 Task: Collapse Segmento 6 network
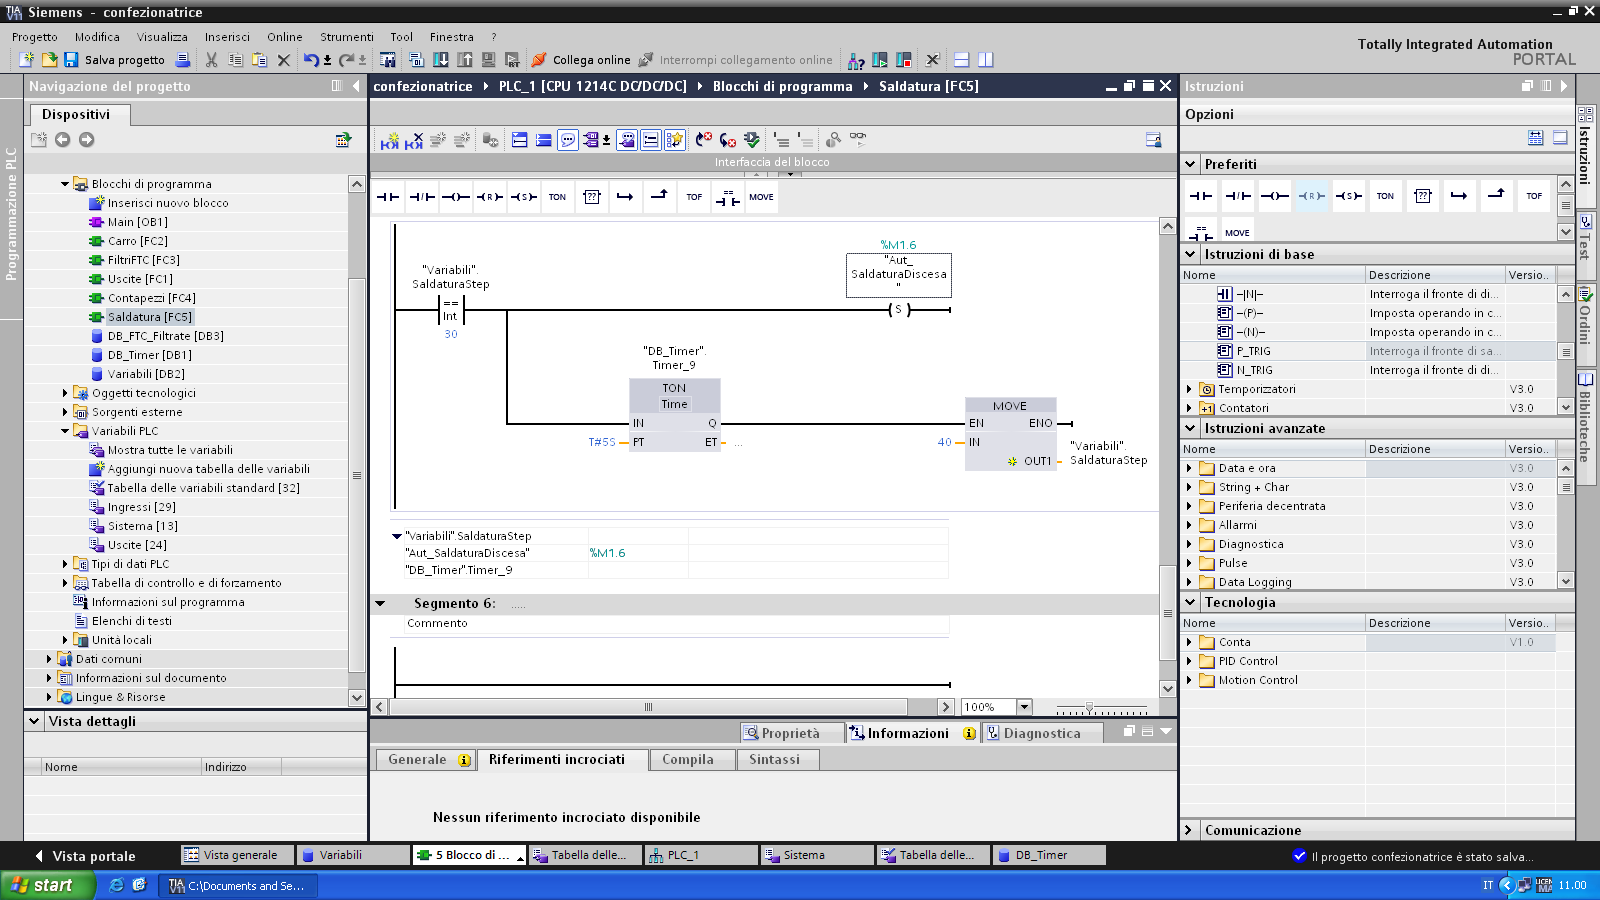pyautogui.click(x=380, y=603)
